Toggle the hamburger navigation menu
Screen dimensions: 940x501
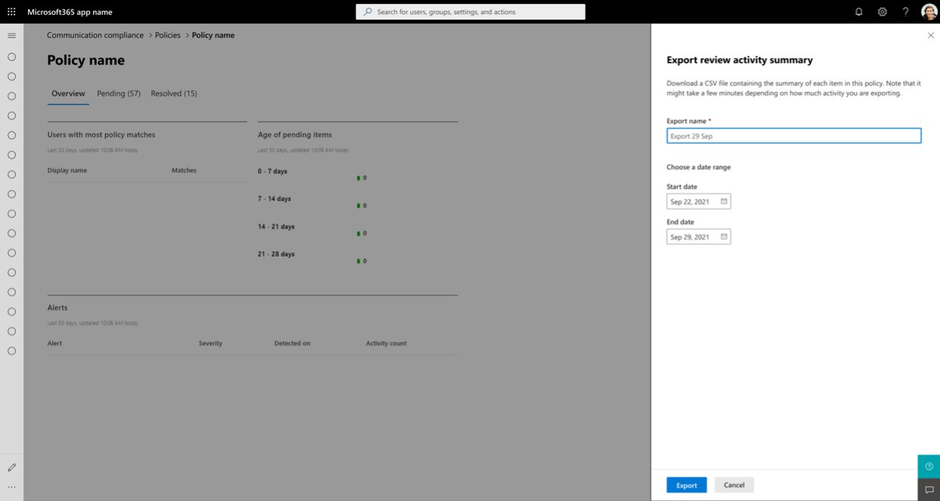(11, 35)
